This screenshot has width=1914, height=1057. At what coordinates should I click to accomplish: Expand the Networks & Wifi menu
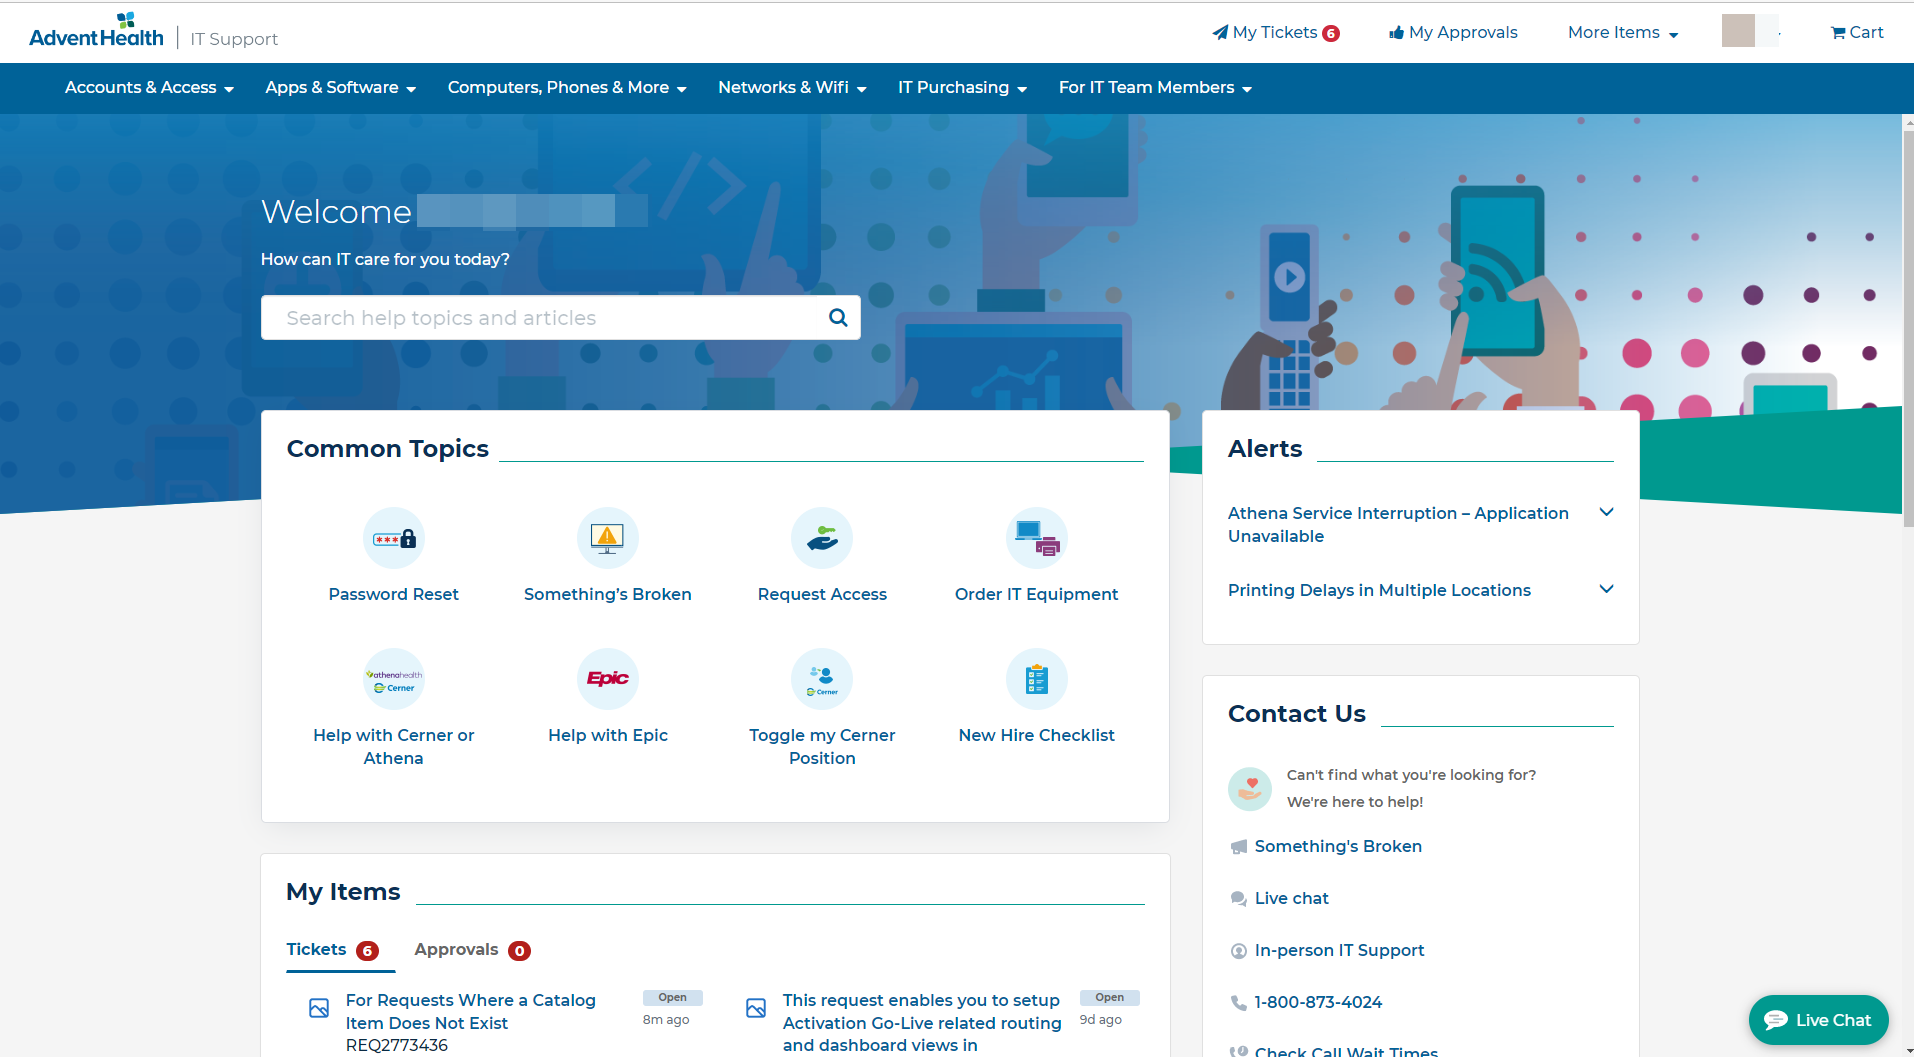[x=791, y=88]
